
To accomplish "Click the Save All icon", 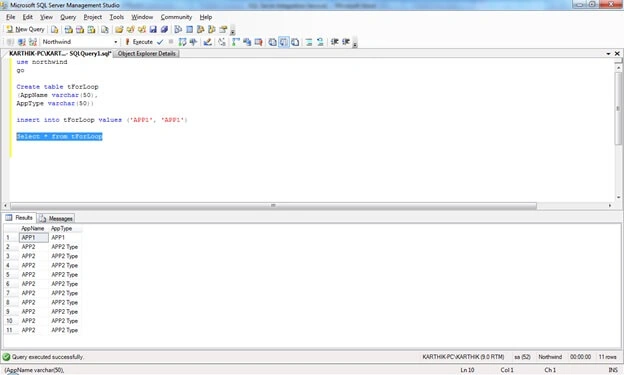I will 164,29.
